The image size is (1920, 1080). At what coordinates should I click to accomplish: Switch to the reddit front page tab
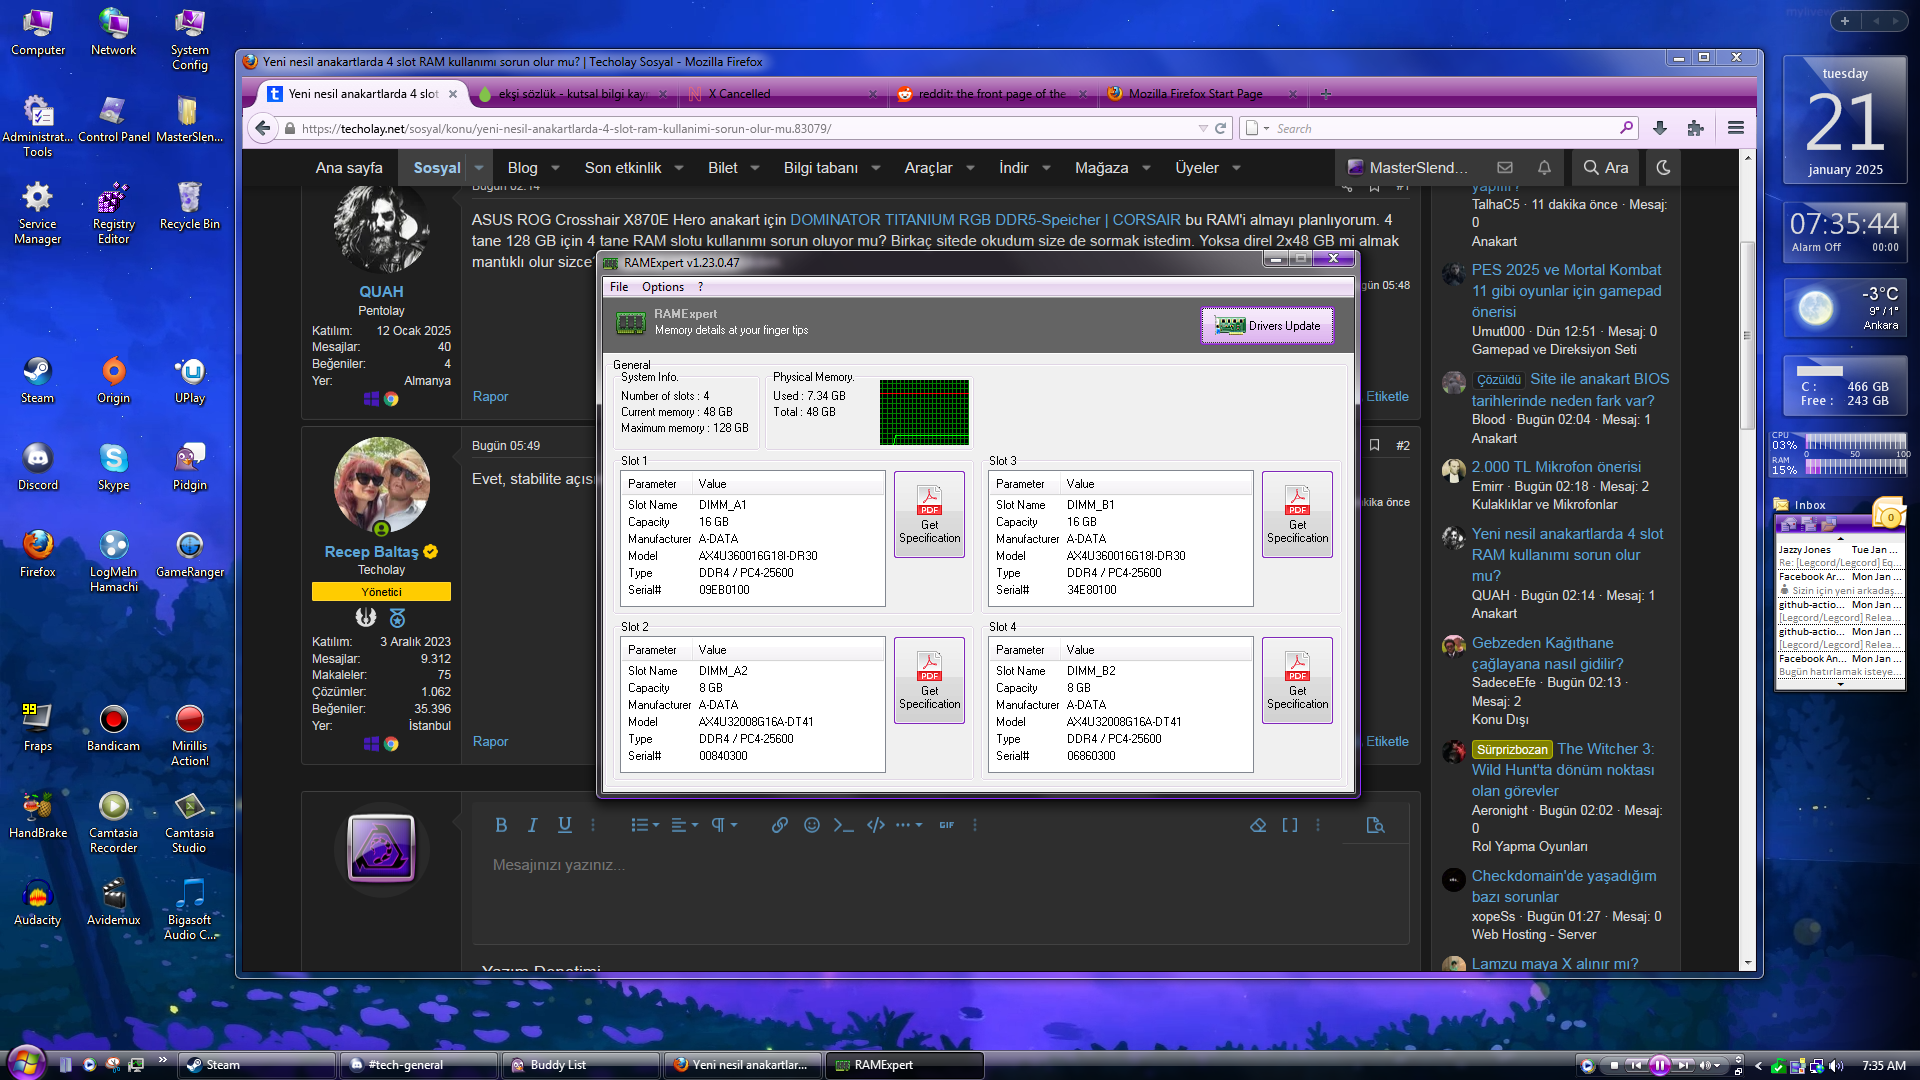coord(991,94)
